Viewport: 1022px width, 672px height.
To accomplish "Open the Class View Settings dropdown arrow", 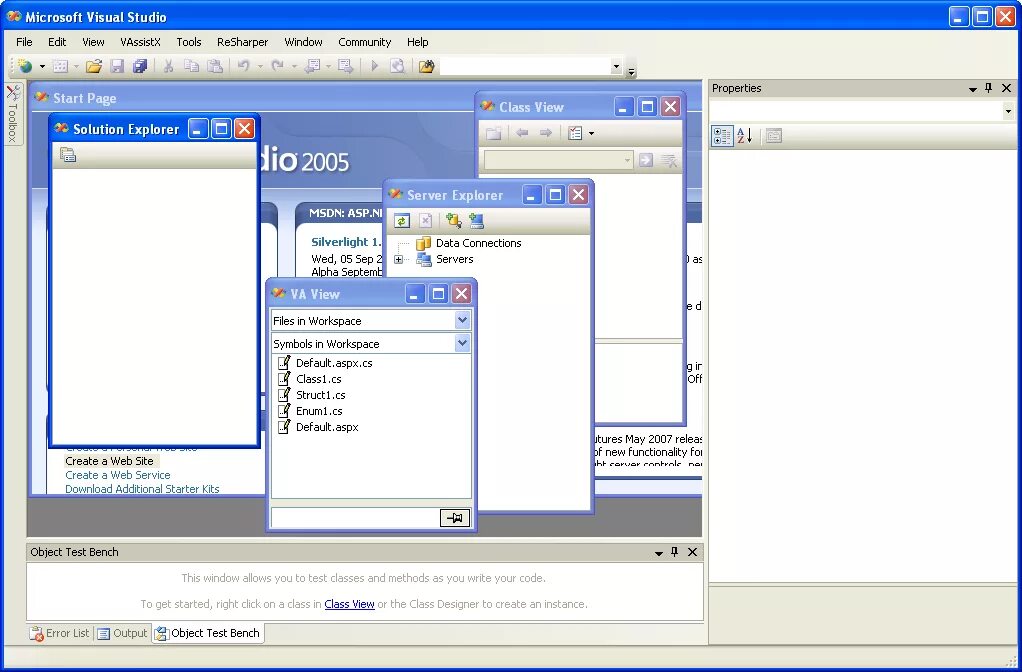I will click(x=591, y=134).
